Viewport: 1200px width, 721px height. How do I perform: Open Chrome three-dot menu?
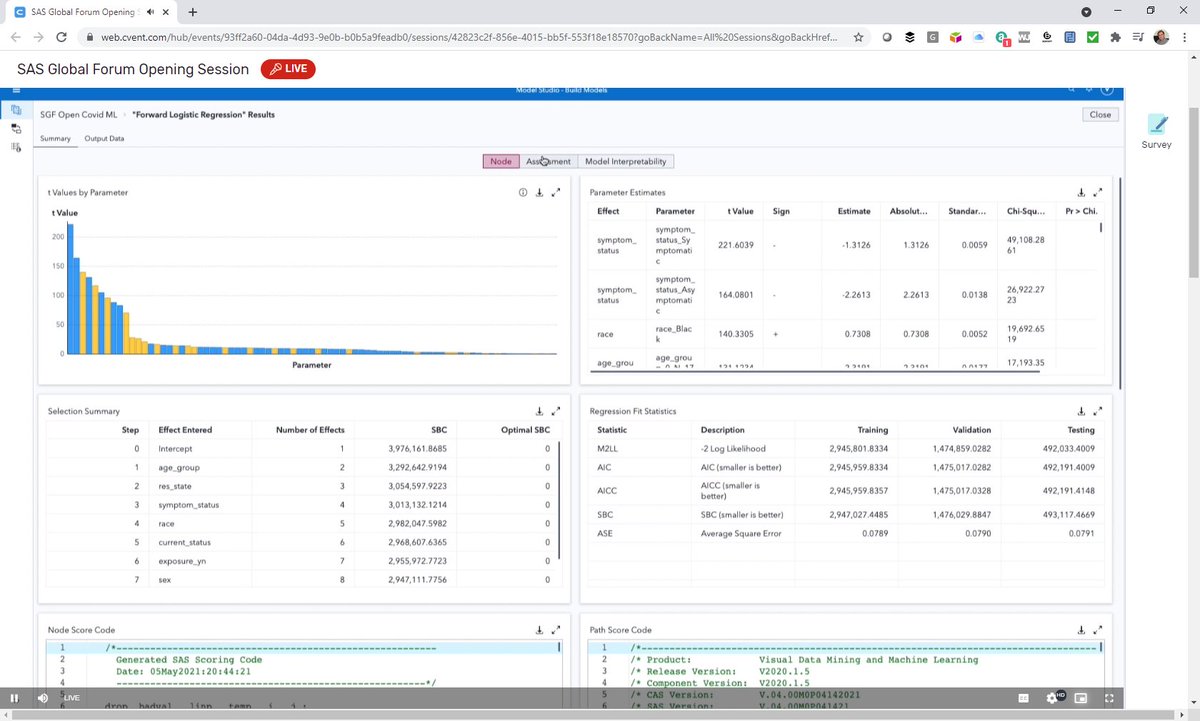(x=1184, y=37)
